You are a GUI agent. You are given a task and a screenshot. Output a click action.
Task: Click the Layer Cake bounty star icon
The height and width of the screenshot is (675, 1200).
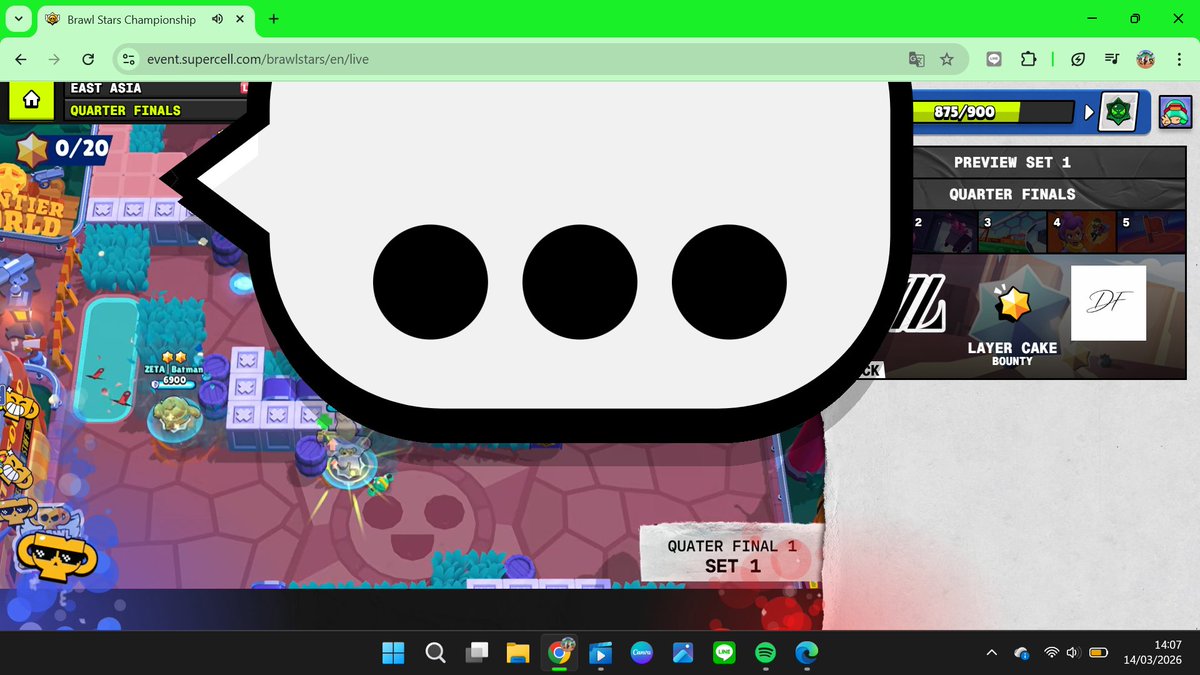[x=1012, y=302]
